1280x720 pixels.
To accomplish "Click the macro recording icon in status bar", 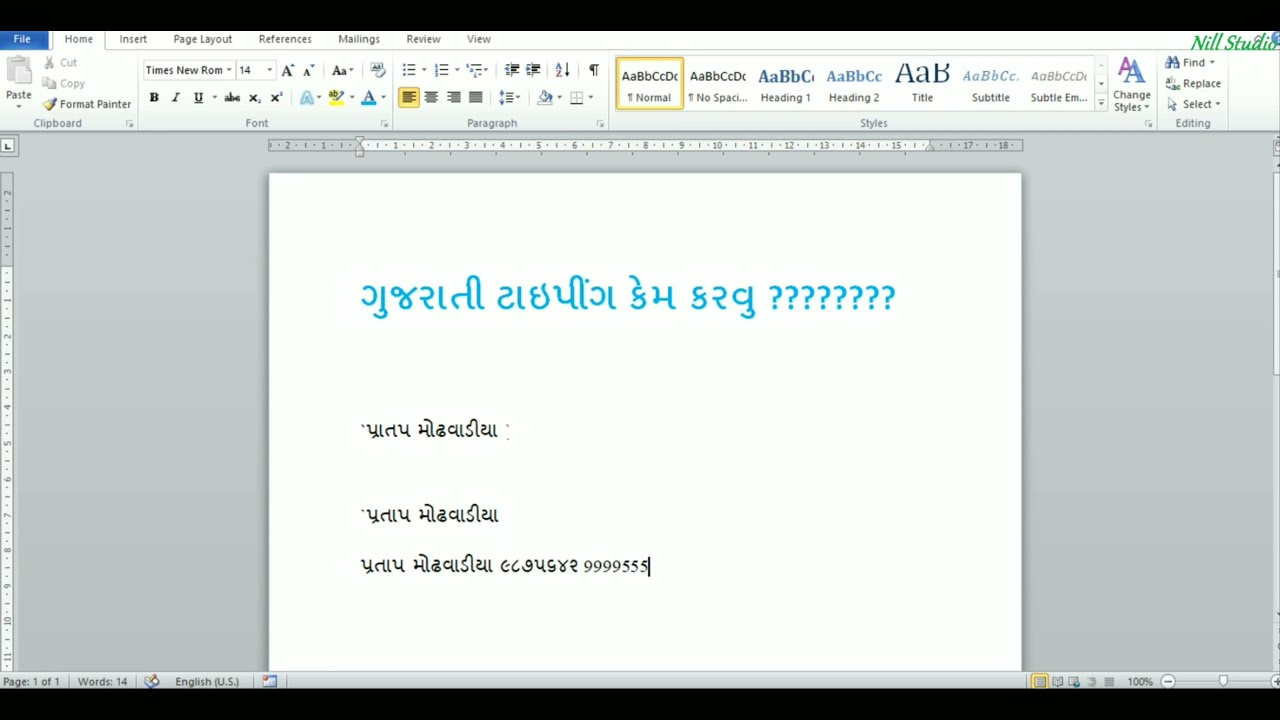I will 269,681.
